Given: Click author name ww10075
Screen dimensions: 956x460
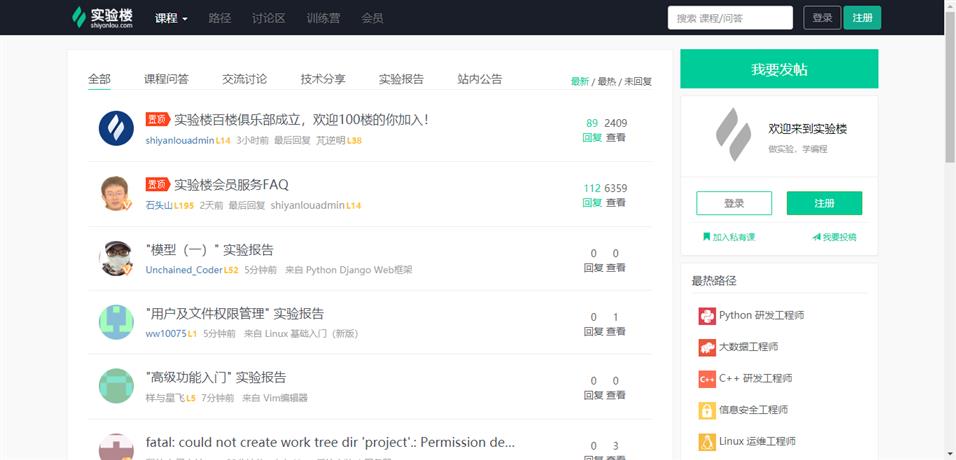Looking at the screenshot, I should pyautogui.click(x=166, y=334).
